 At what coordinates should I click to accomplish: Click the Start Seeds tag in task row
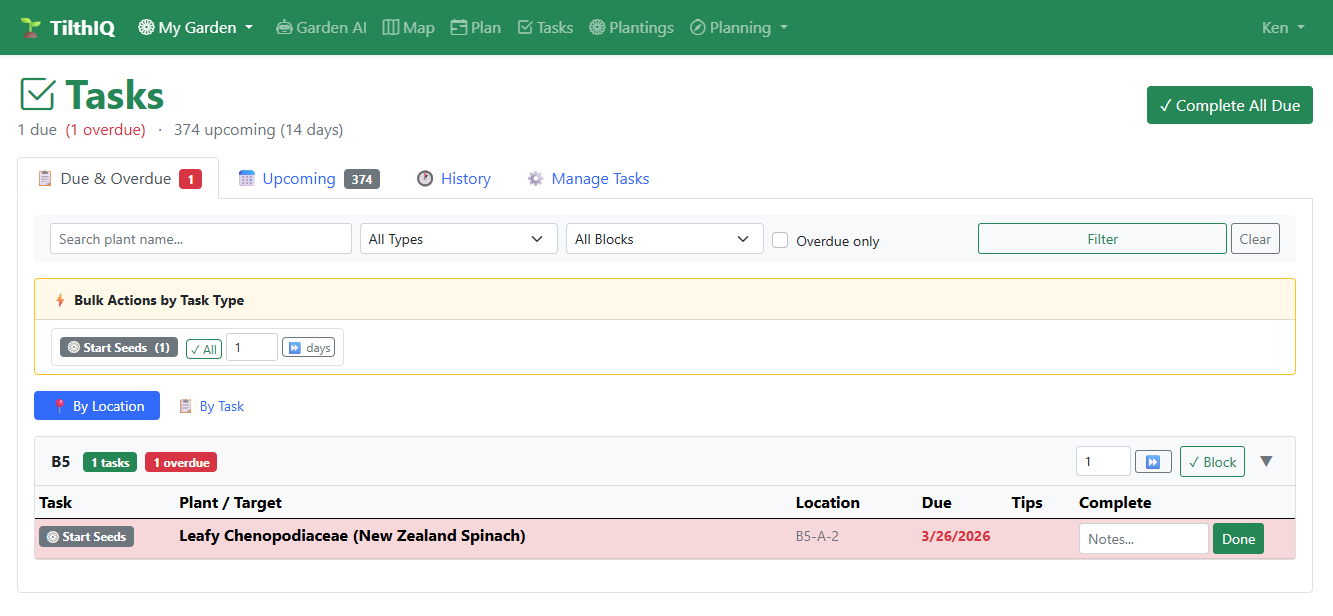coord(86,537)
